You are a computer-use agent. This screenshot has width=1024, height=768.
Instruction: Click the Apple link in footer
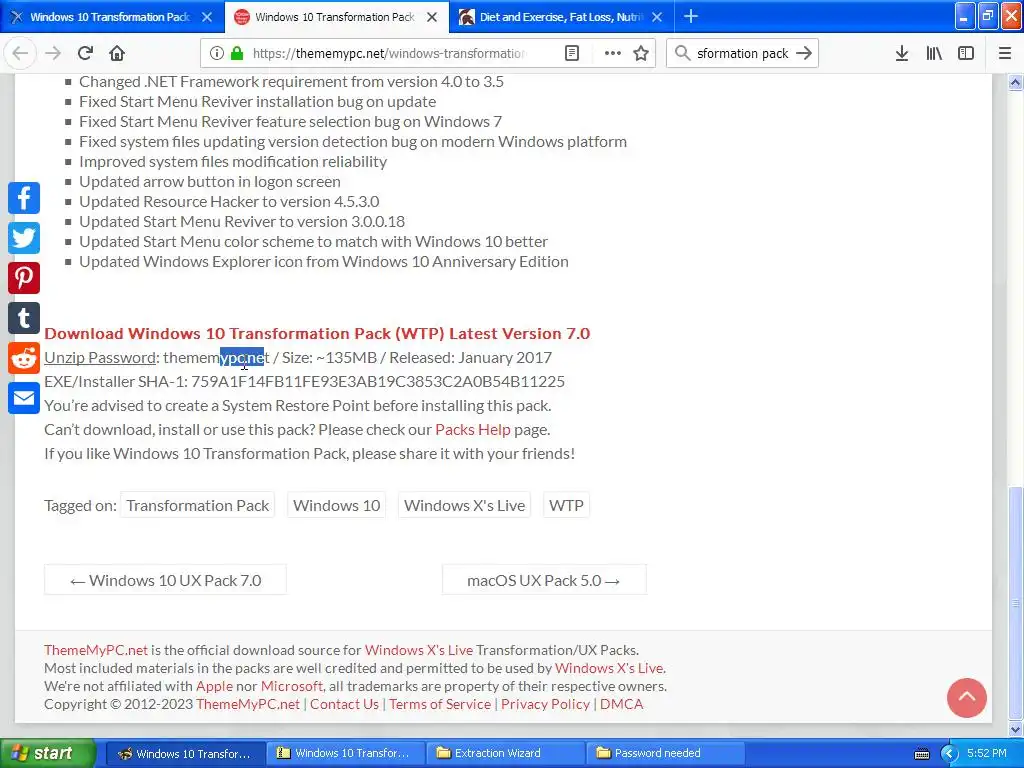click(214, 686)
